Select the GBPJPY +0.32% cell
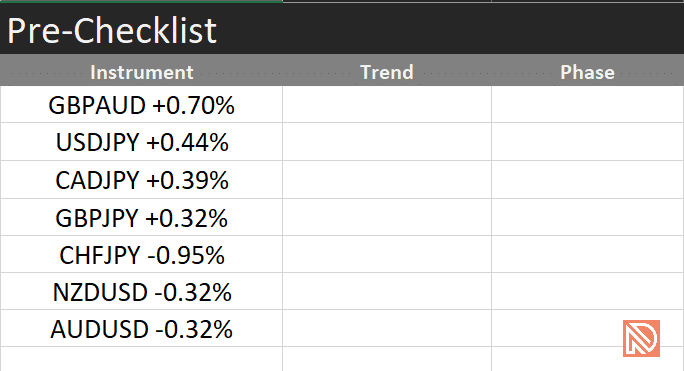The image size is (684, 371). tap(141, 217)
